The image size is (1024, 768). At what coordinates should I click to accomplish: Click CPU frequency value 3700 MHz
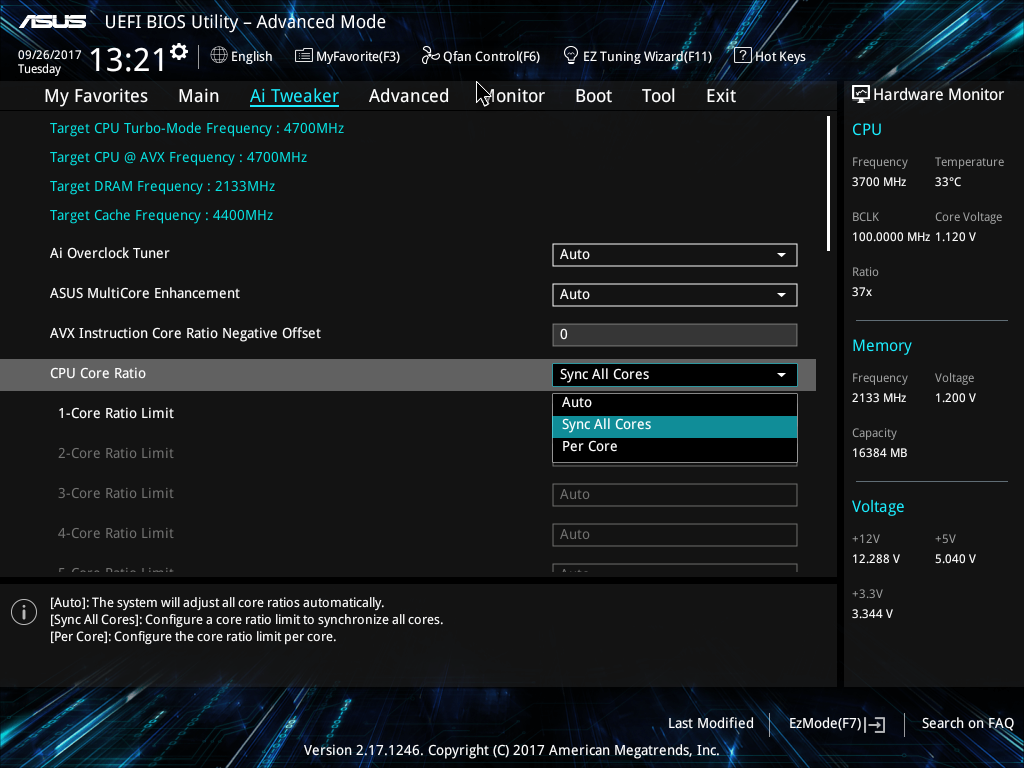[878, 182]
